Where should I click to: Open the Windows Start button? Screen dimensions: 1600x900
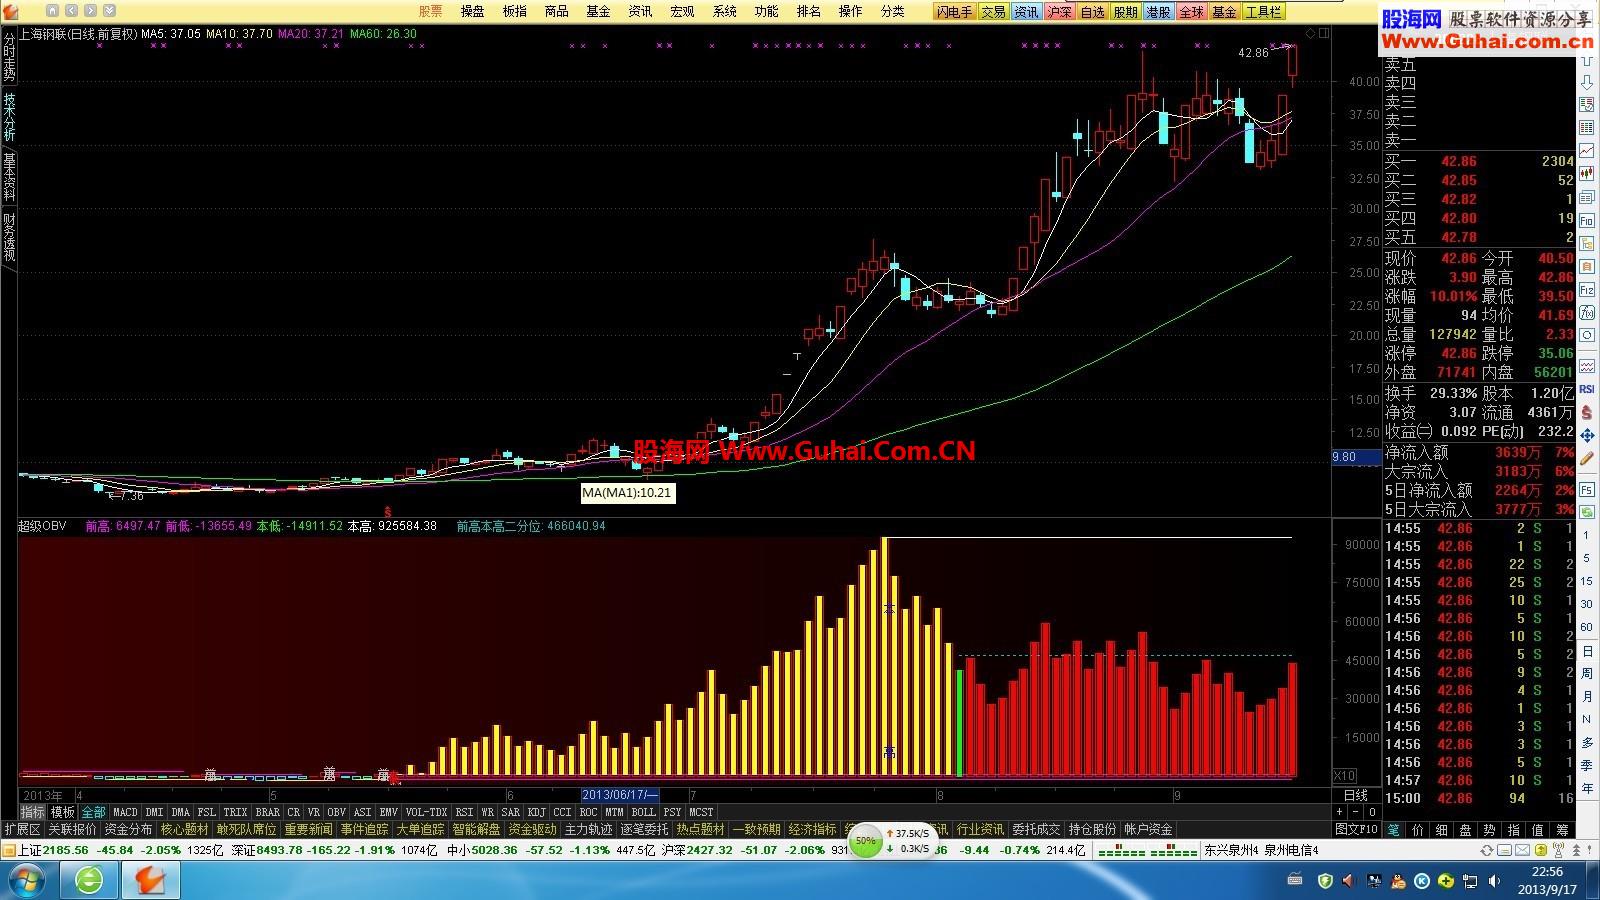26,880
